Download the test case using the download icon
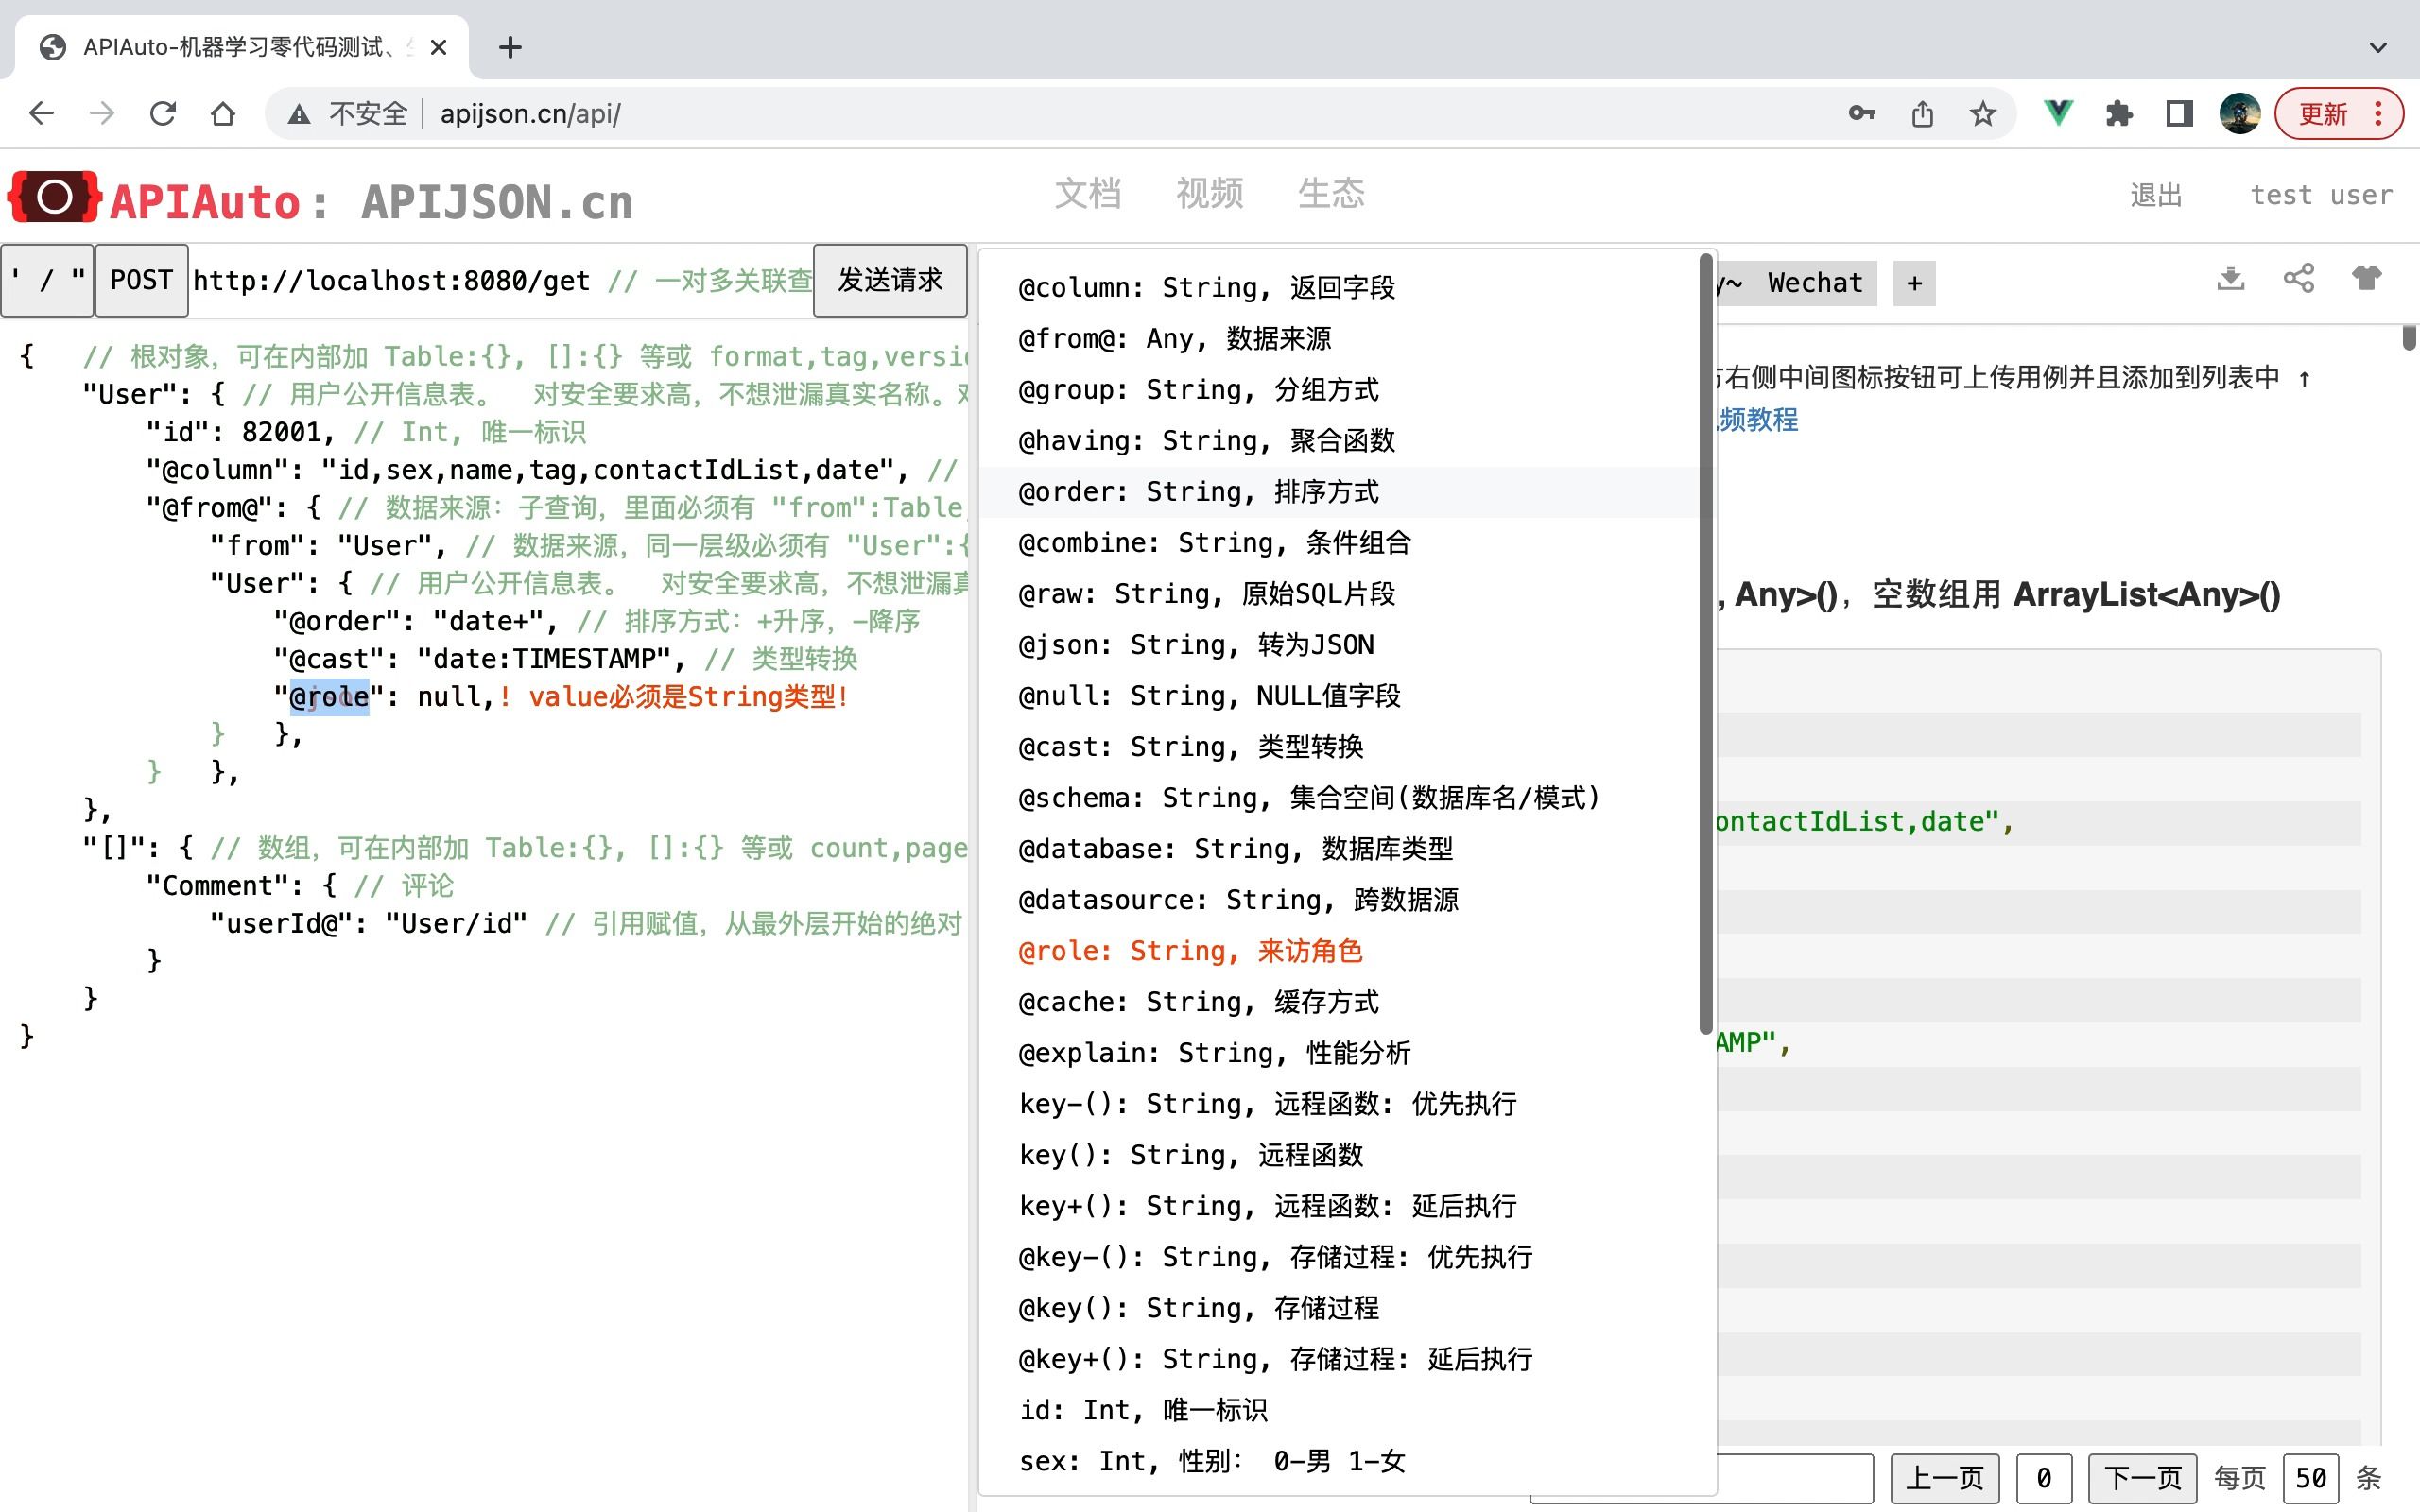 tap(2231, 280)
